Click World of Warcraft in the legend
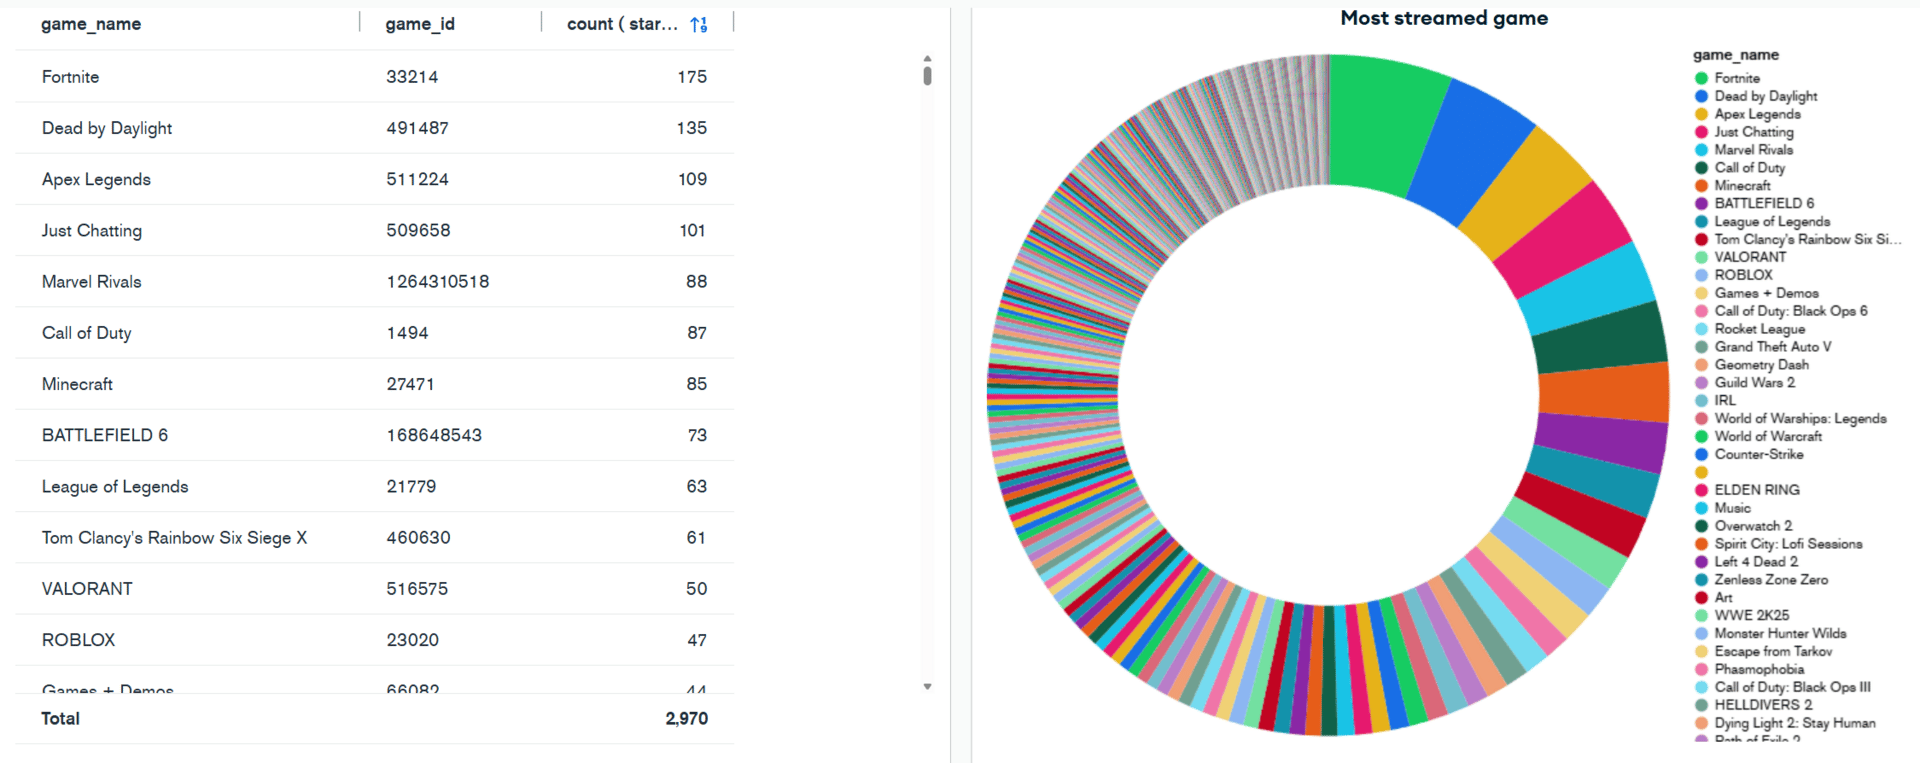The image size is (1920, 763). (1768, 436)
